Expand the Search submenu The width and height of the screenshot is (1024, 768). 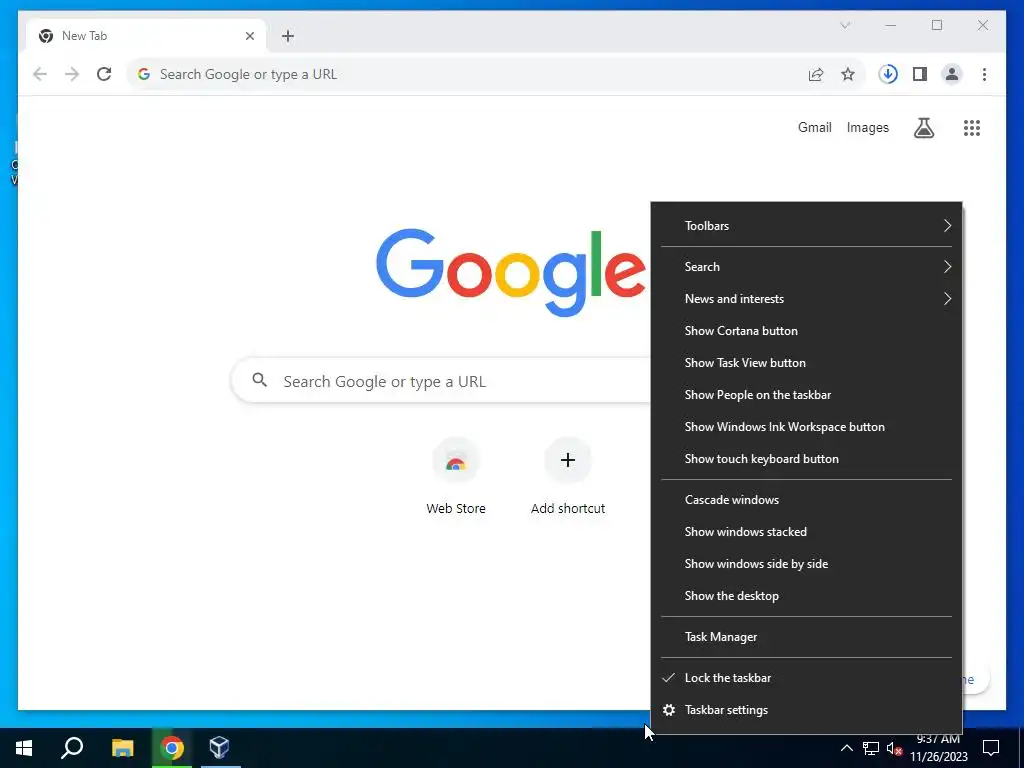(807, 267)
